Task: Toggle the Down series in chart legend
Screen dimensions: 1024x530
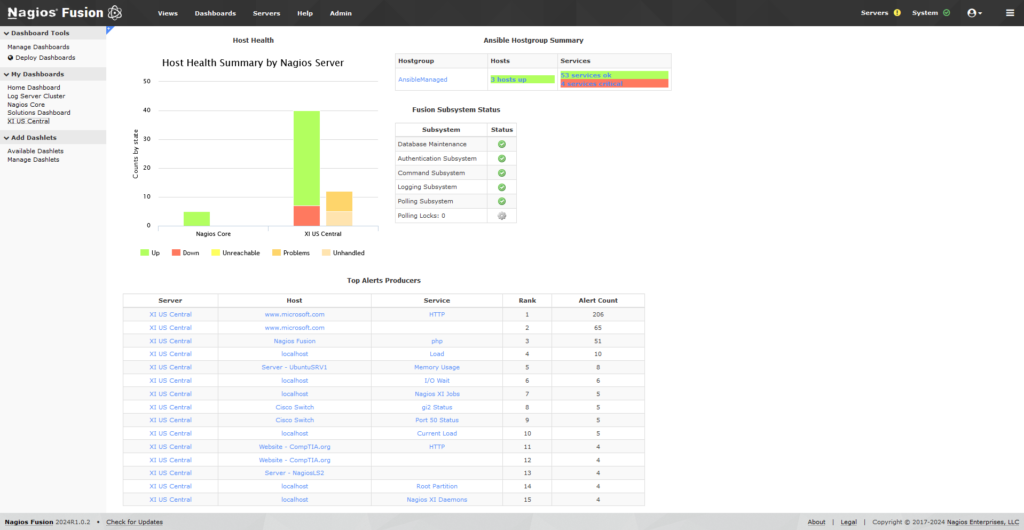Action: coord(185,253)
